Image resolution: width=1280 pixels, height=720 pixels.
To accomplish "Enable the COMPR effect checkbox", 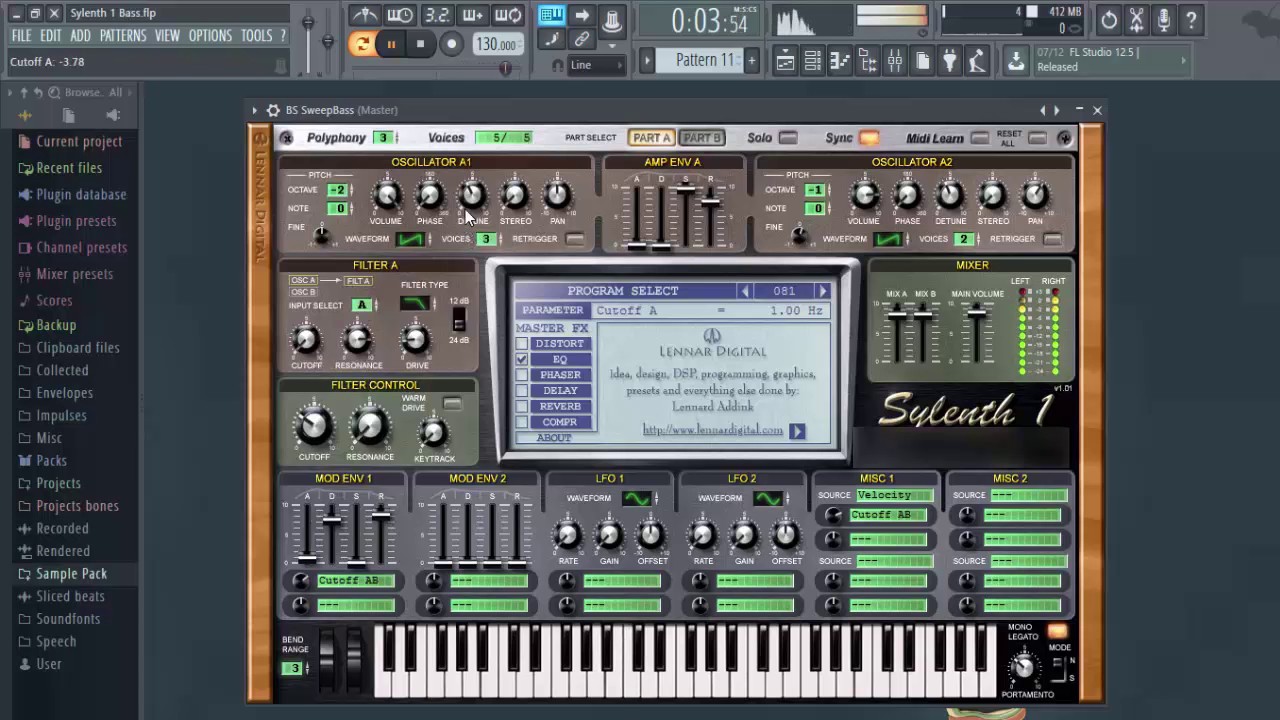I will (x=522, y=422).
